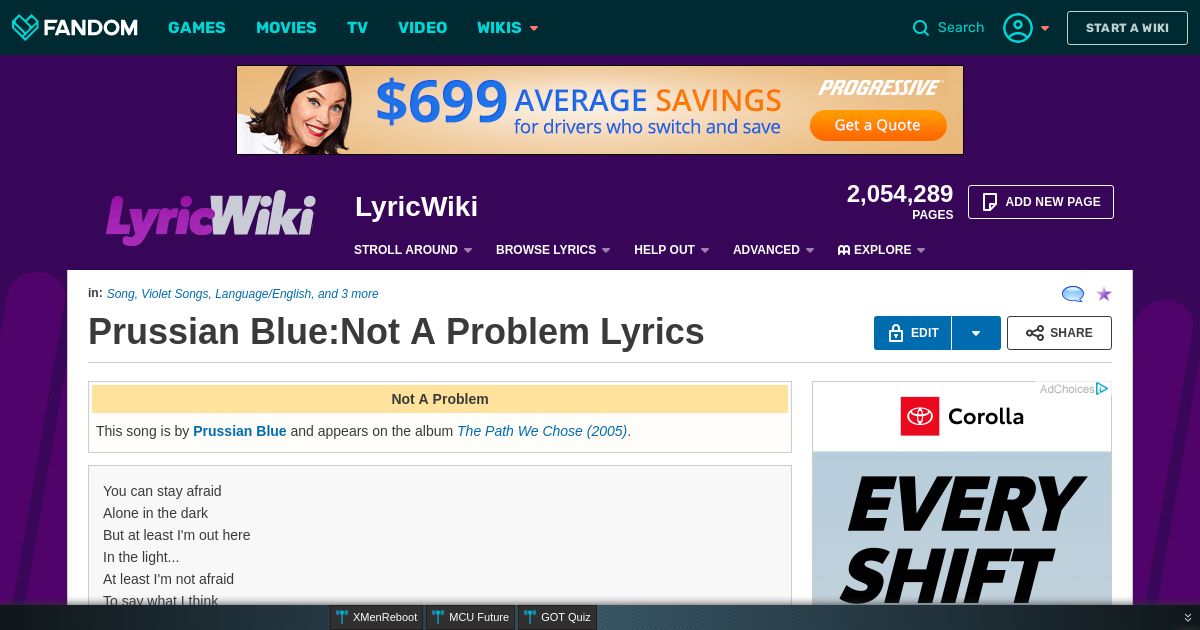This screenshot has height=630, width=1200.
Task: Expand the bottom toolbar chevron
Action: 1187,617
